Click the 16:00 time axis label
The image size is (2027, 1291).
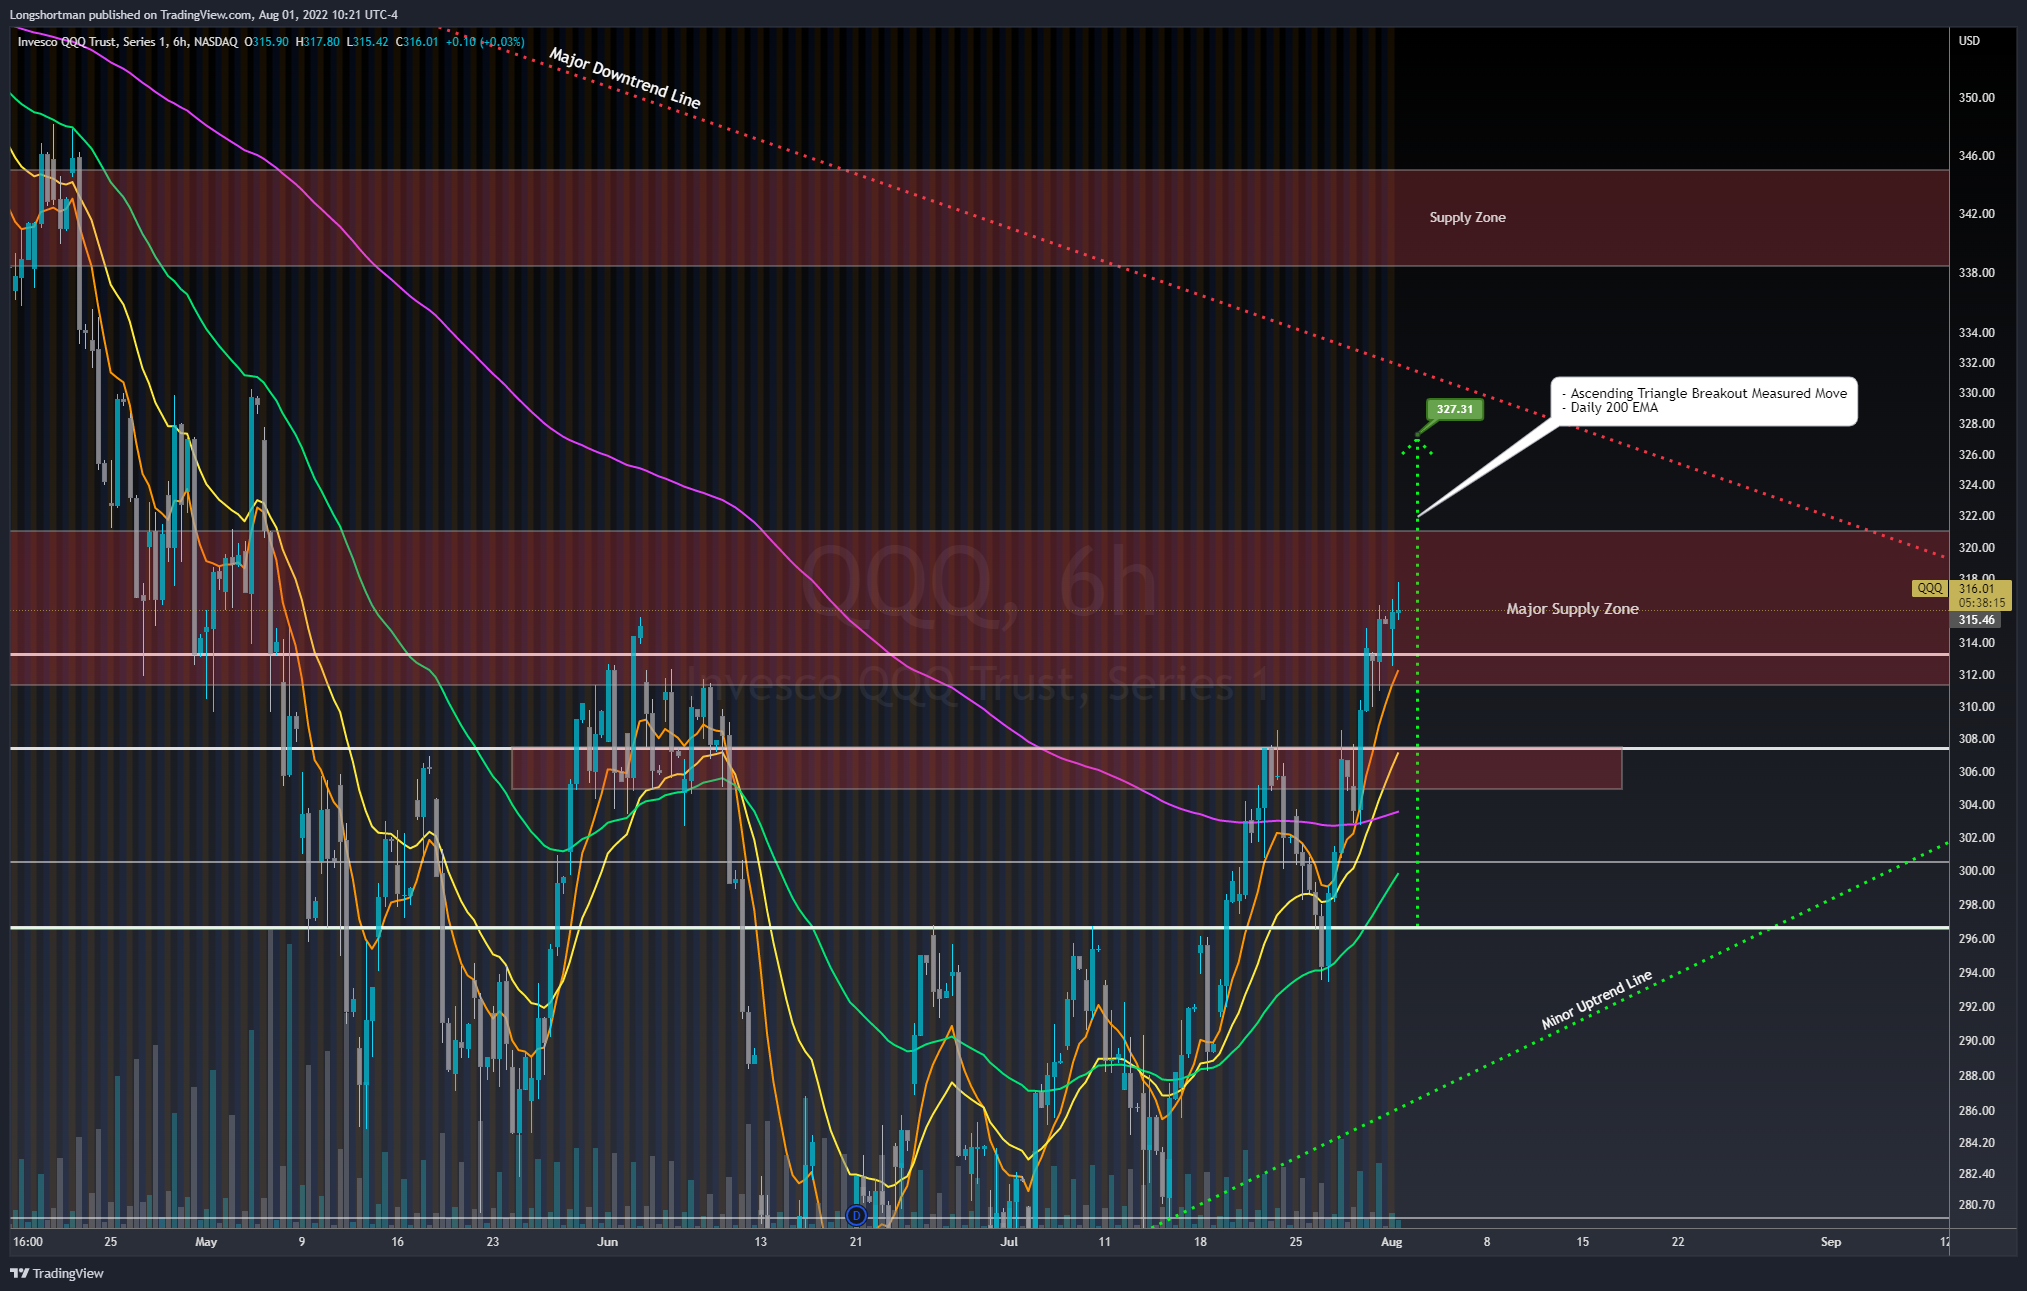(28, 1242)
